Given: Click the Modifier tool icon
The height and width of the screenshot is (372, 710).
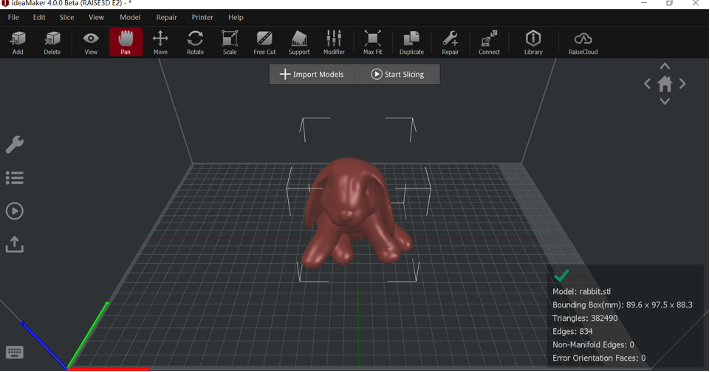Looking at the screenshot, I should (334, 43).
